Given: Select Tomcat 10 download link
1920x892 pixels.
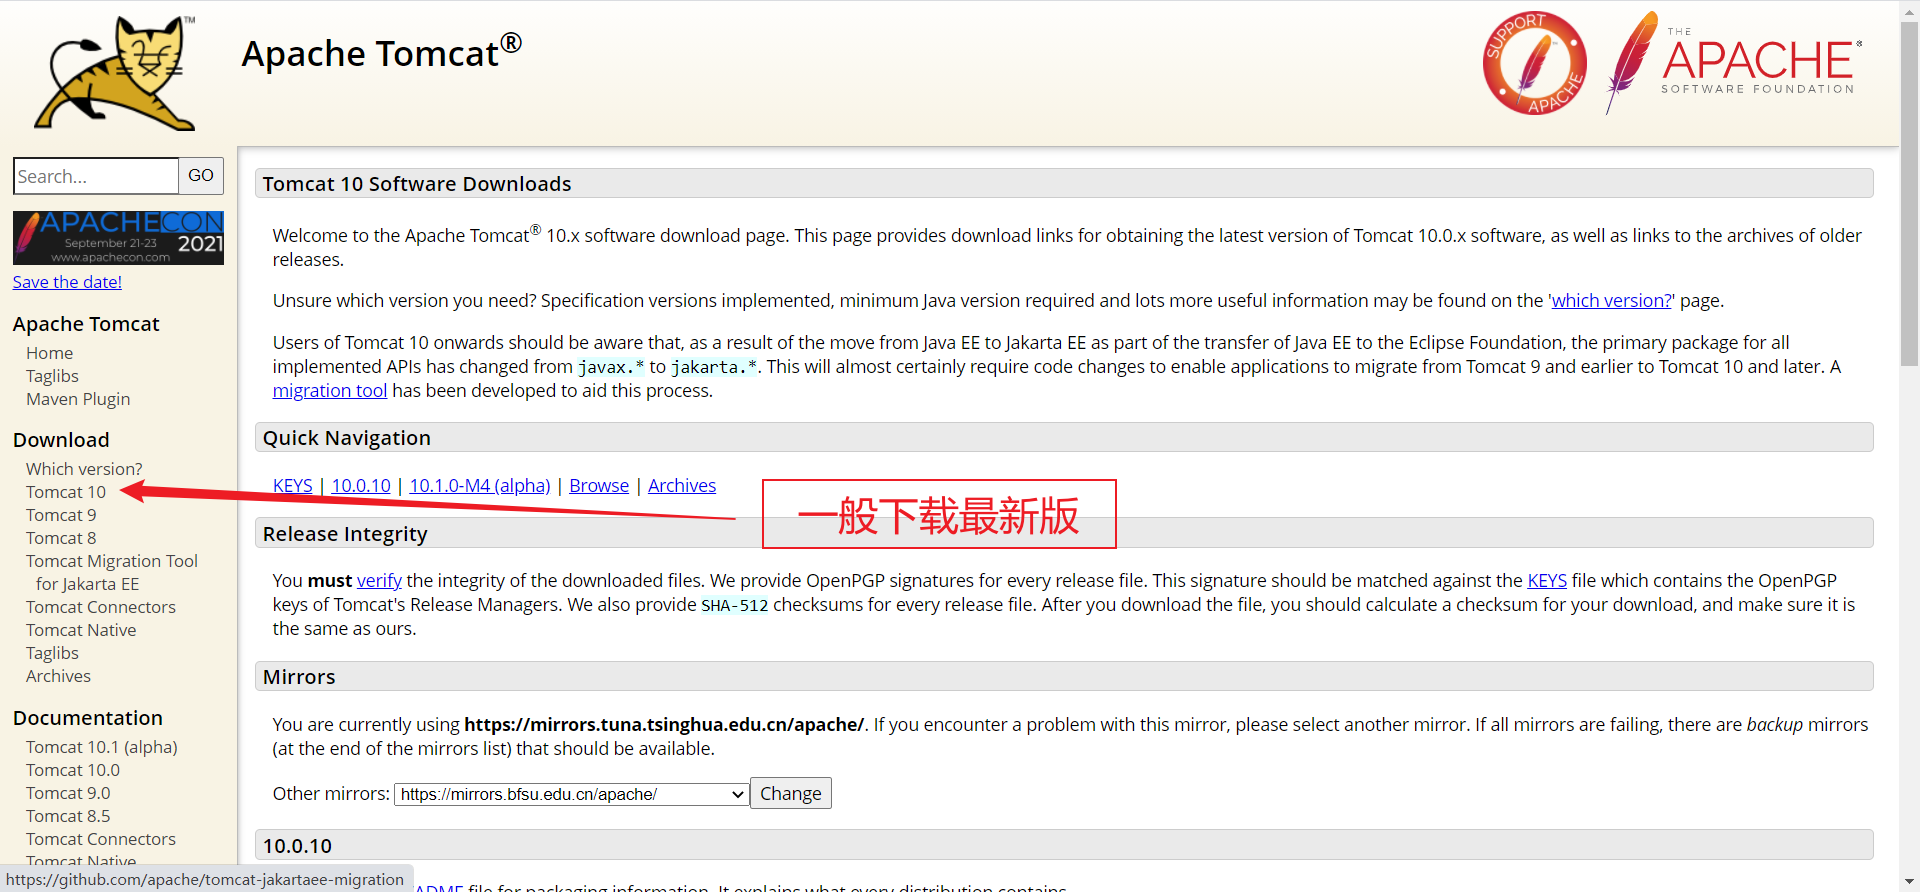Looking at the screenshot, I should pos(66,492).
